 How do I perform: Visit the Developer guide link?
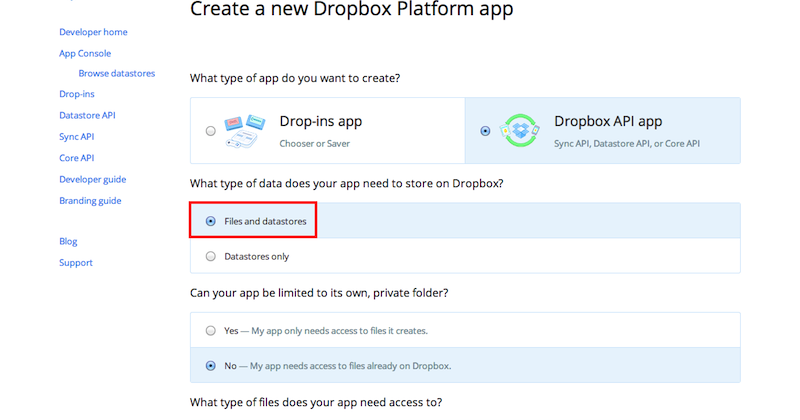click(92, 180)
